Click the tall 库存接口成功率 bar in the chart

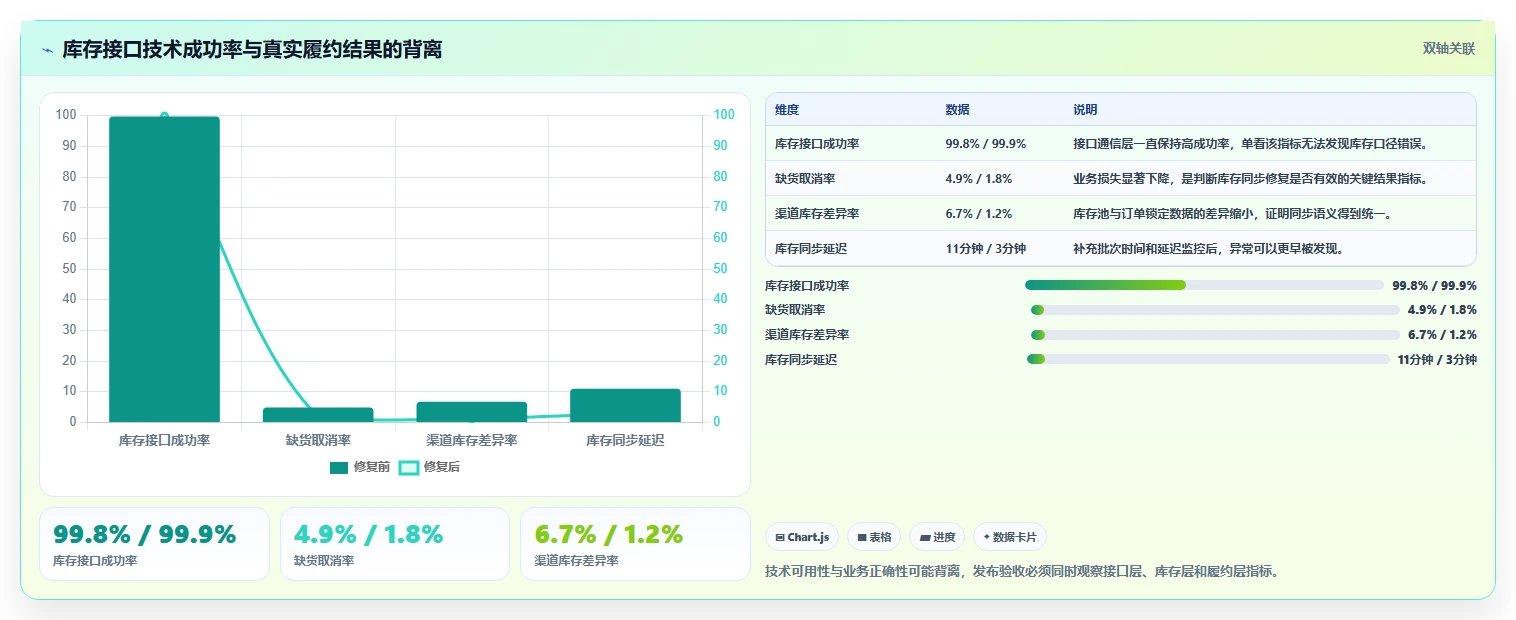pos(164,269)
